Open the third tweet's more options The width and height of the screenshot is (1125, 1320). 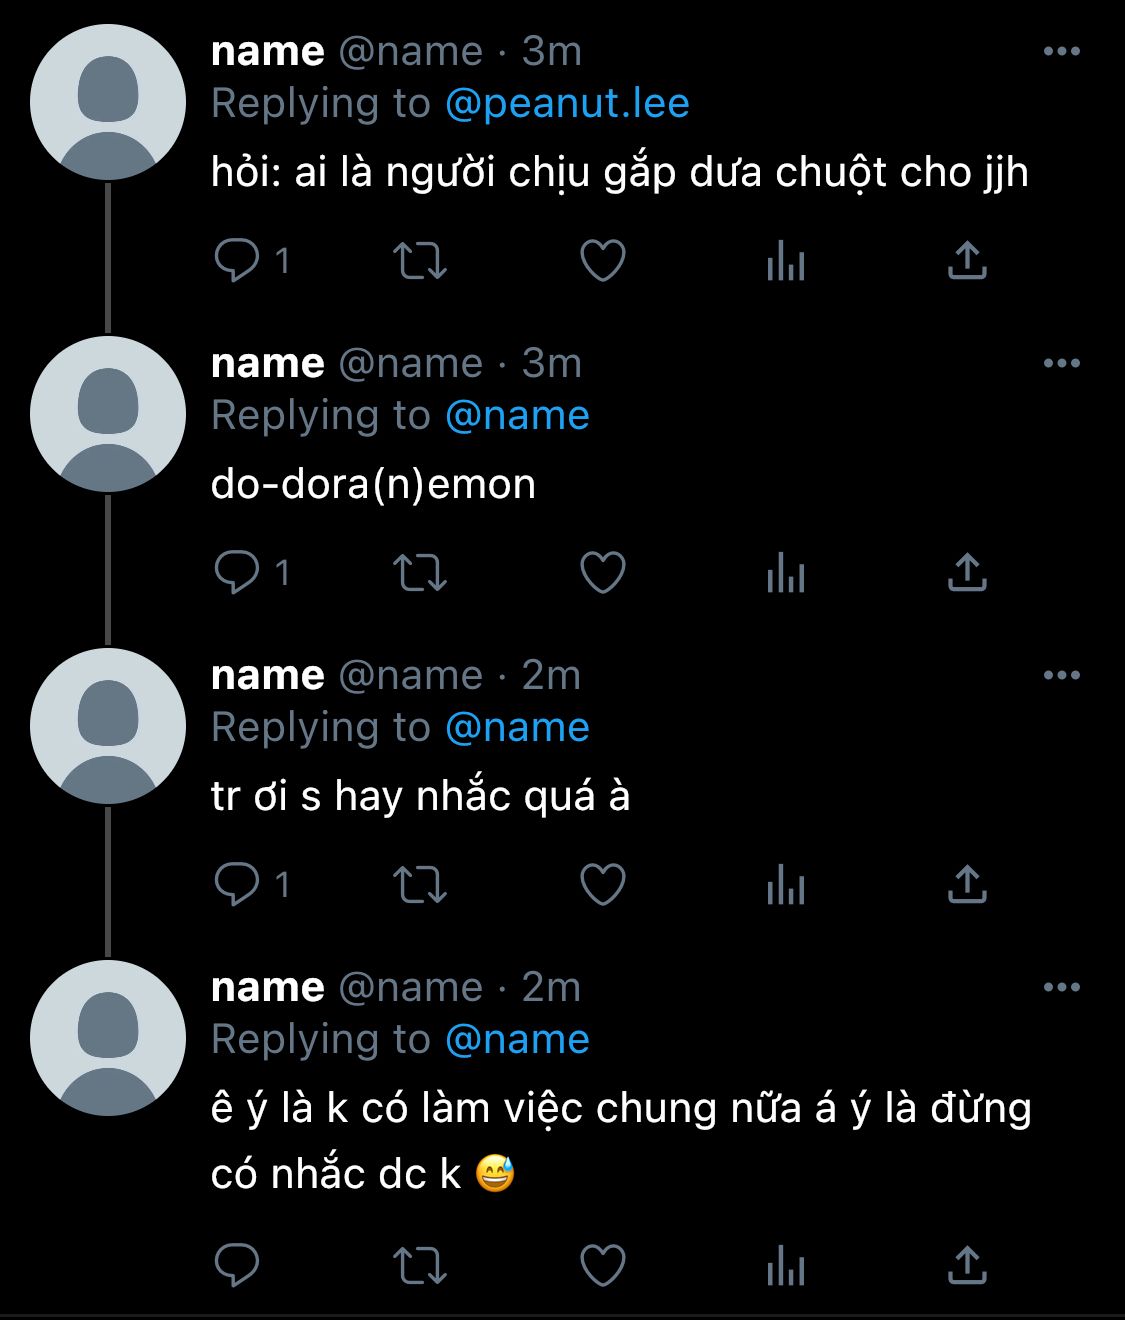pos(1061,675)
